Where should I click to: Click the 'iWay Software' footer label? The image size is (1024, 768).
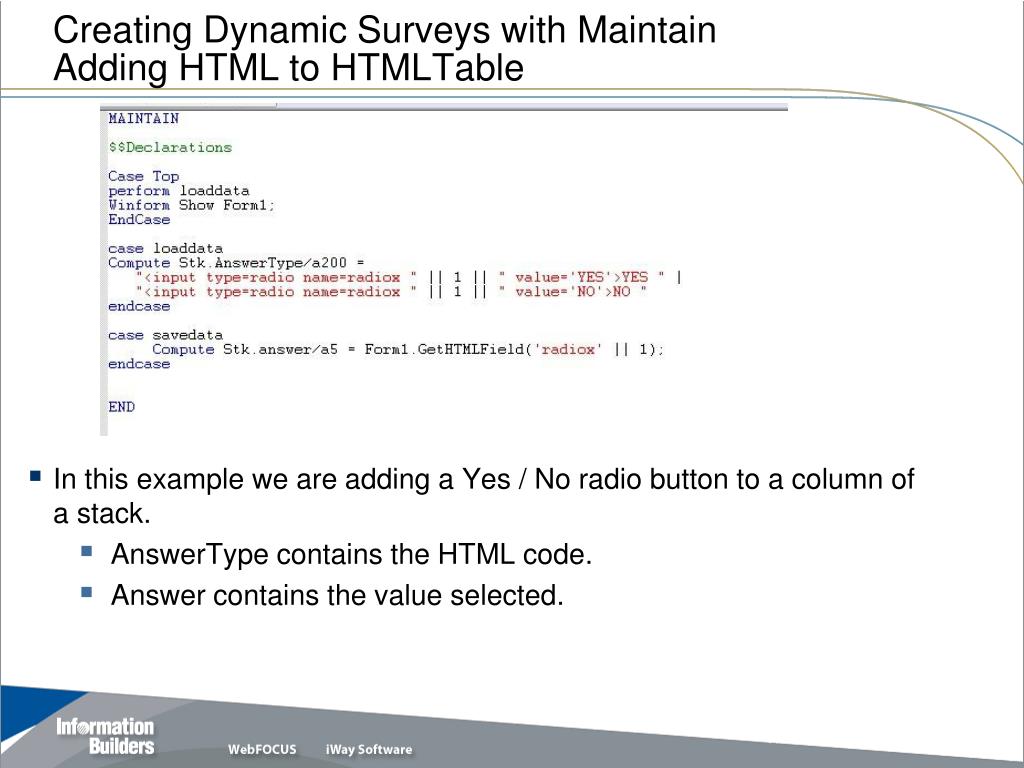[369, 749]
